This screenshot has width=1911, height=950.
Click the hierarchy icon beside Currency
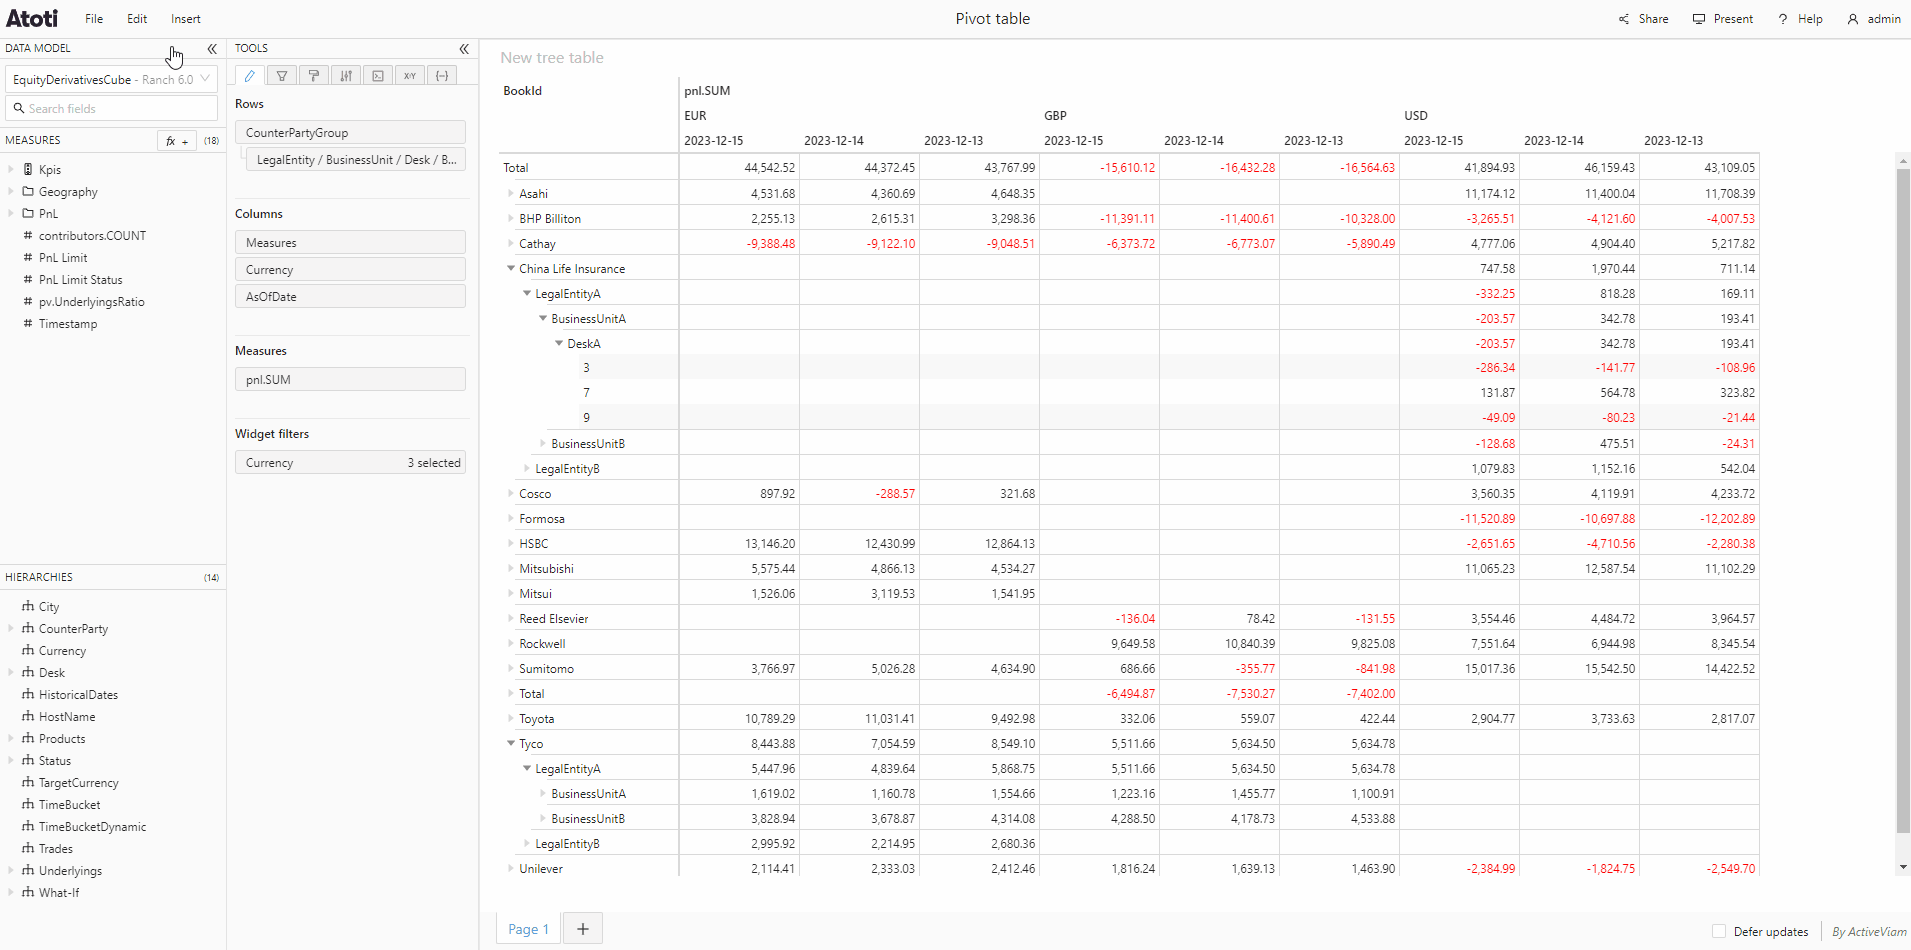tap(28, 650)
